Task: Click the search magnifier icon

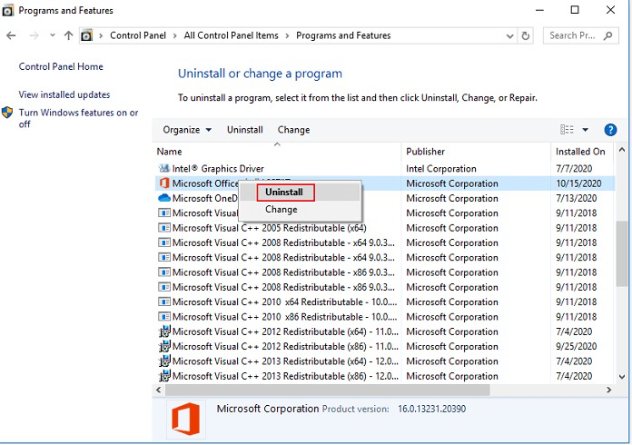Action: (608, 36)
